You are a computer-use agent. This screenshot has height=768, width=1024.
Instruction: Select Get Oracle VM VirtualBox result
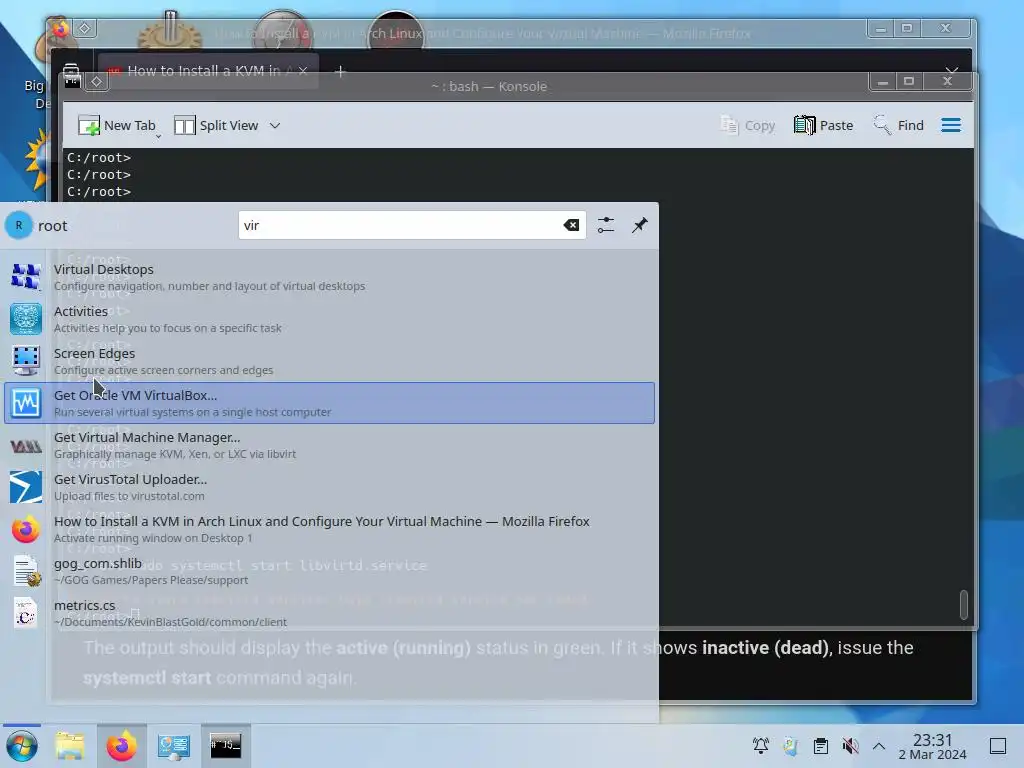click(329, 403)
